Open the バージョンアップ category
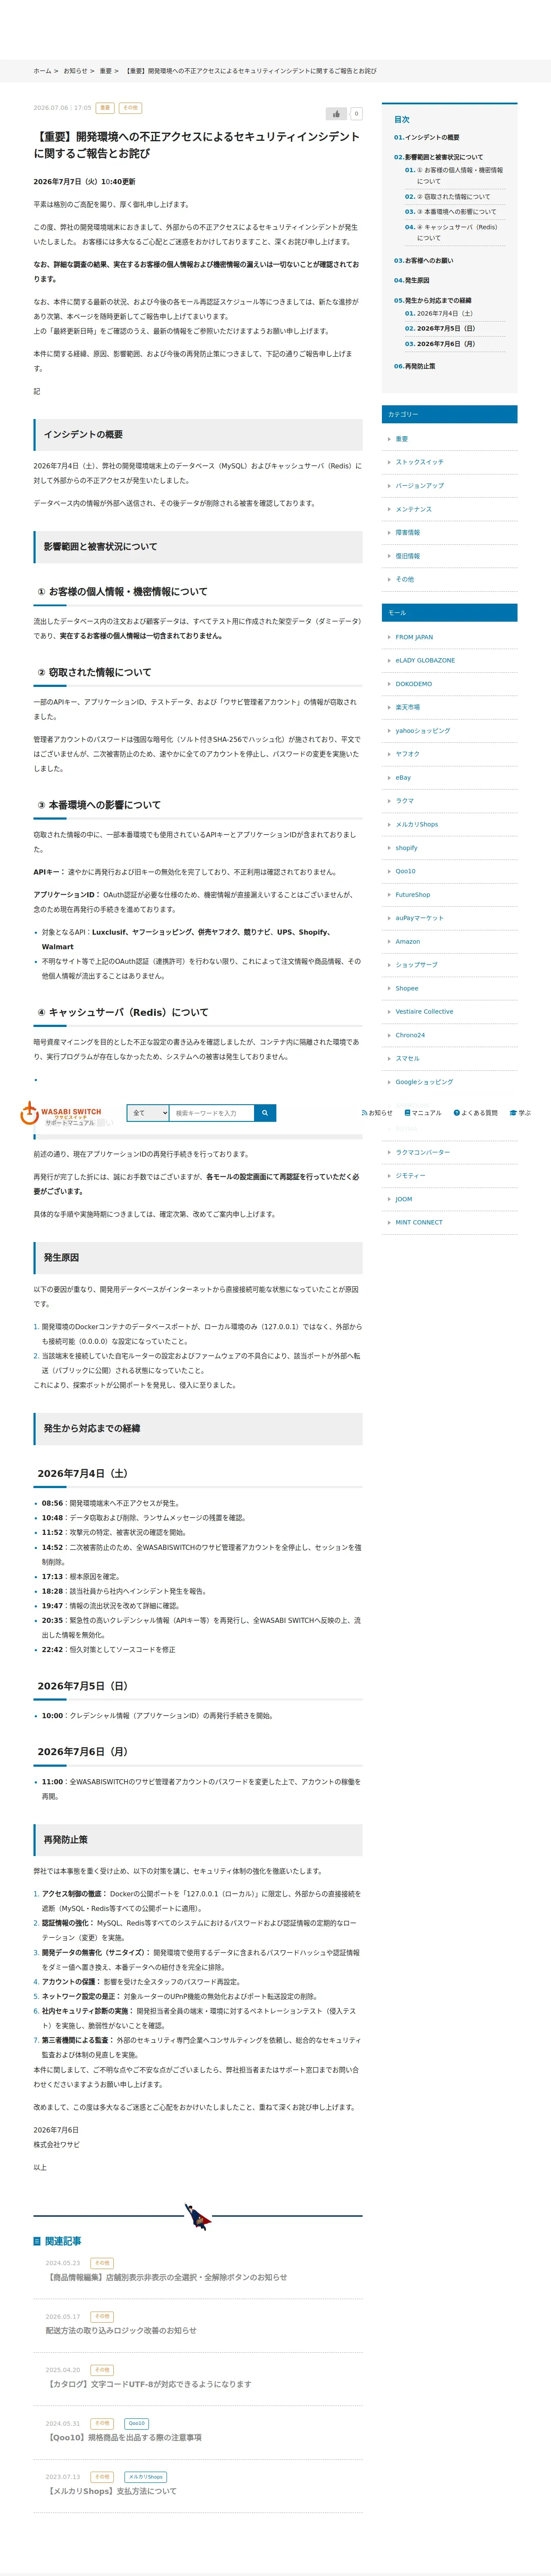Viewport: 551px width, 2576px height. pyautogui.click(x=420, y=486)
